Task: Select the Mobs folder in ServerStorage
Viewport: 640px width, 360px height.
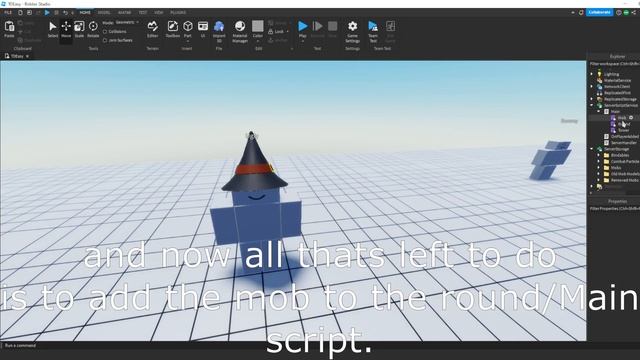Action: coord(616,168)
